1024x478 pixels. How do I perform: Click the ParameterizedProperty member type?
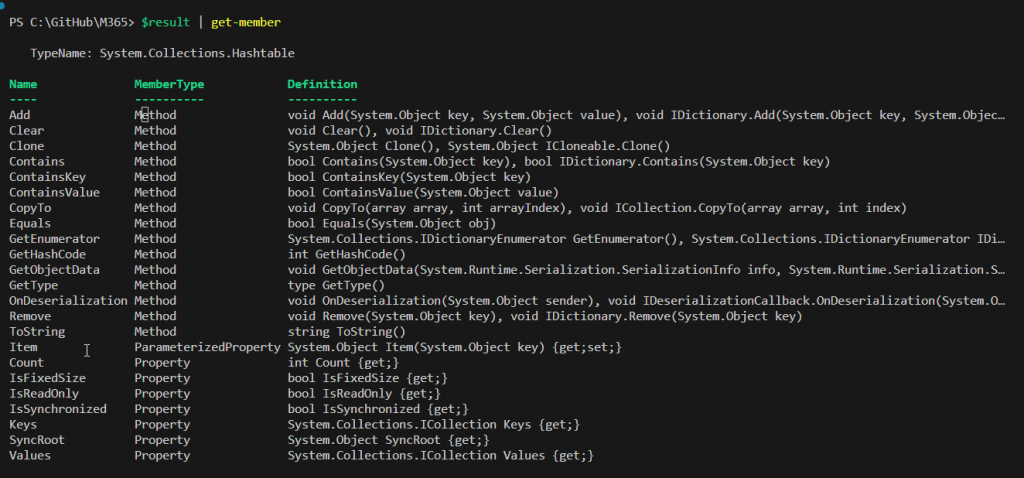(207, 347)
